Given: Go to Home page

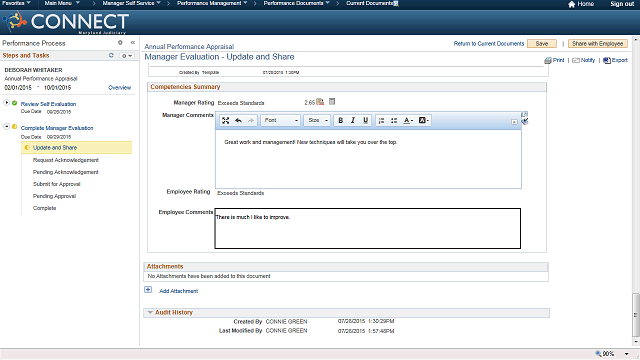Looking at the screenshot, I should pos(581,4).
